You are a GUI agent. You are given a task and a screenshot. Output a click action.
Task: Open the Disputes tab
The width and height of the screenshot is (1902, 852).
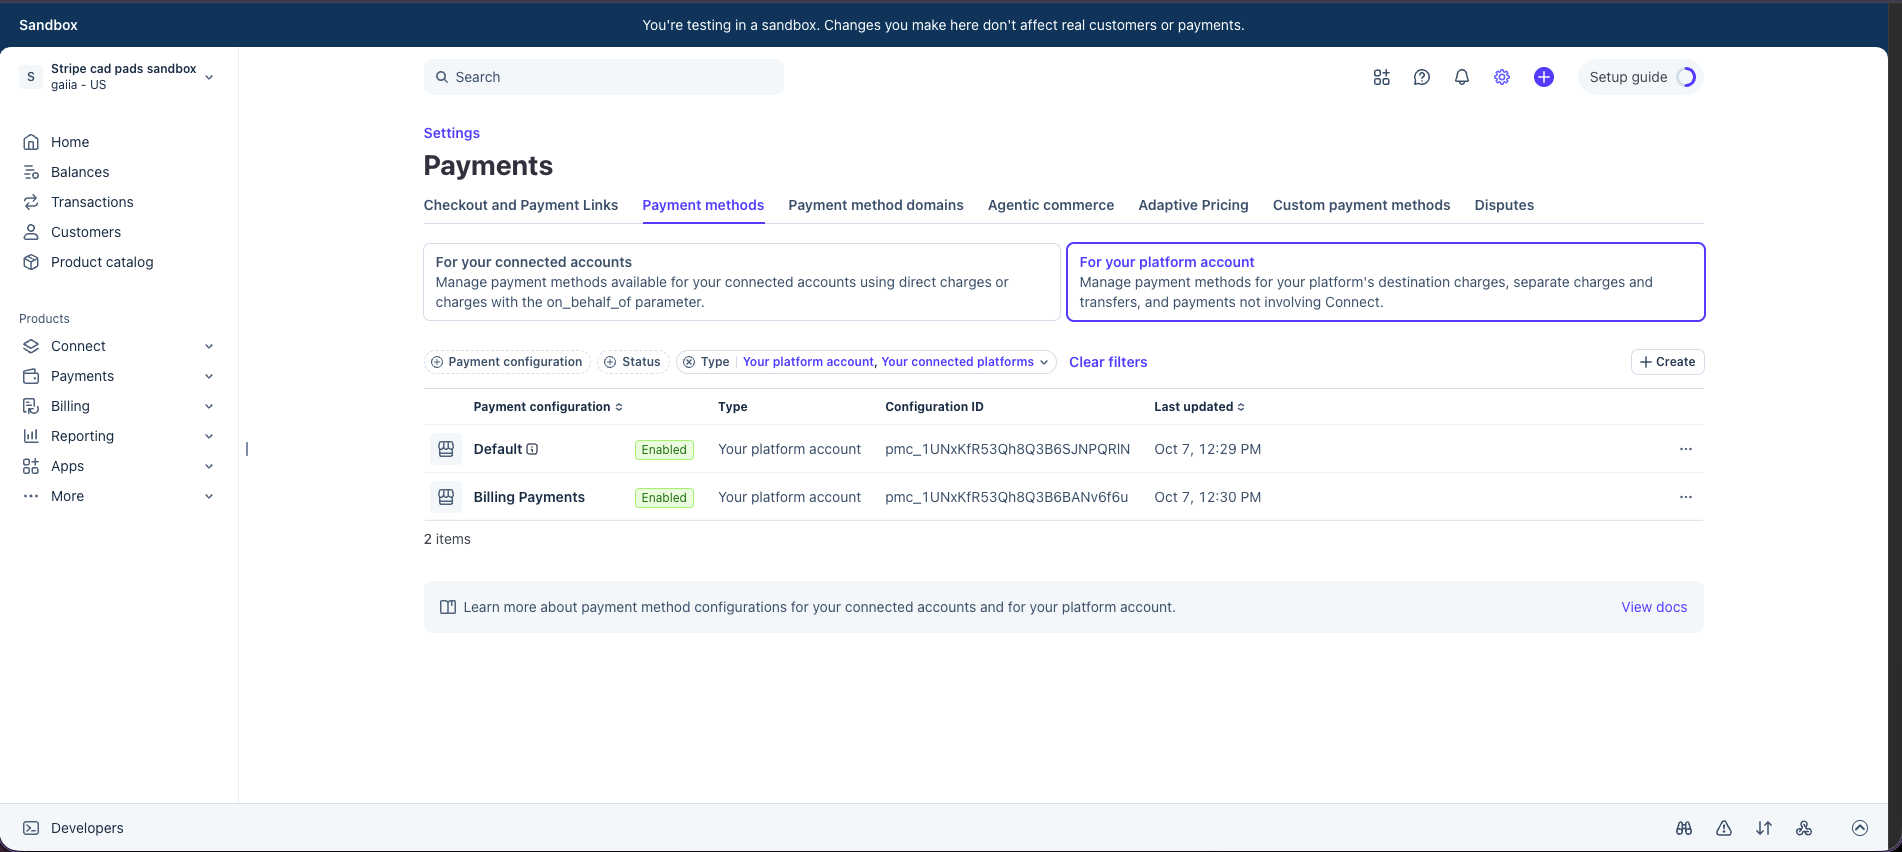coord(1504,205)
